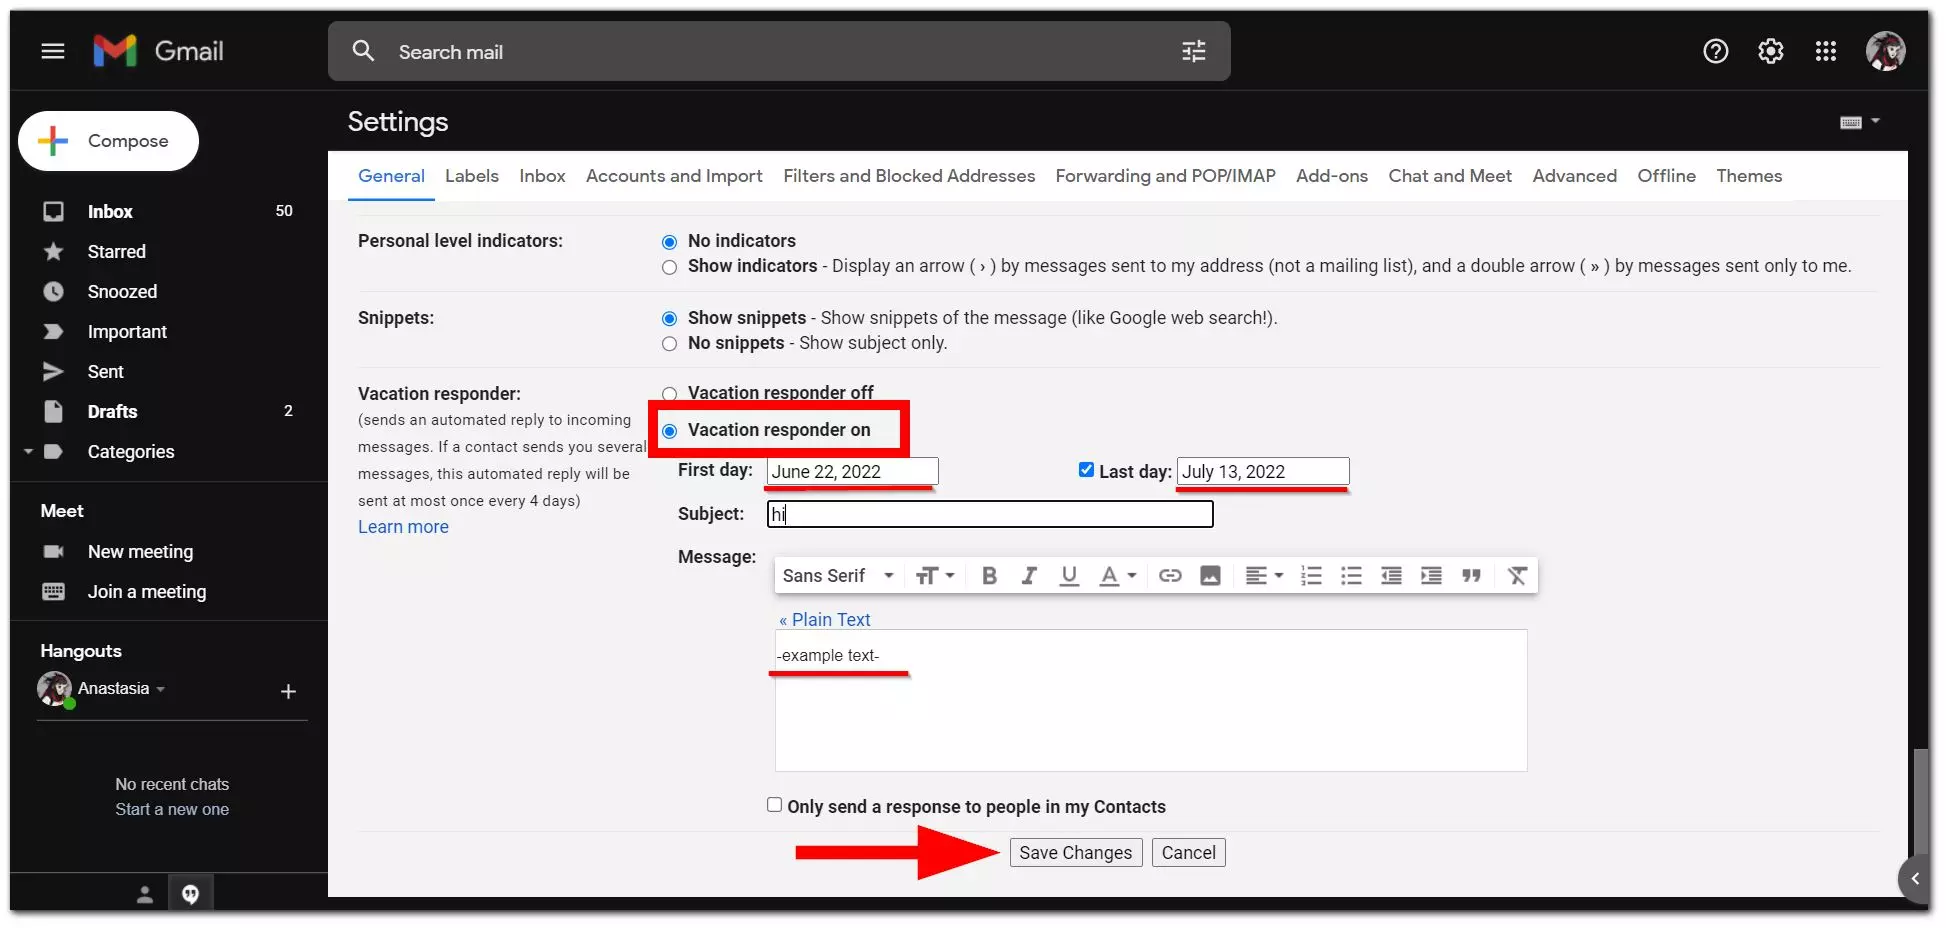Open the text color dropdown

point(1118,576)
